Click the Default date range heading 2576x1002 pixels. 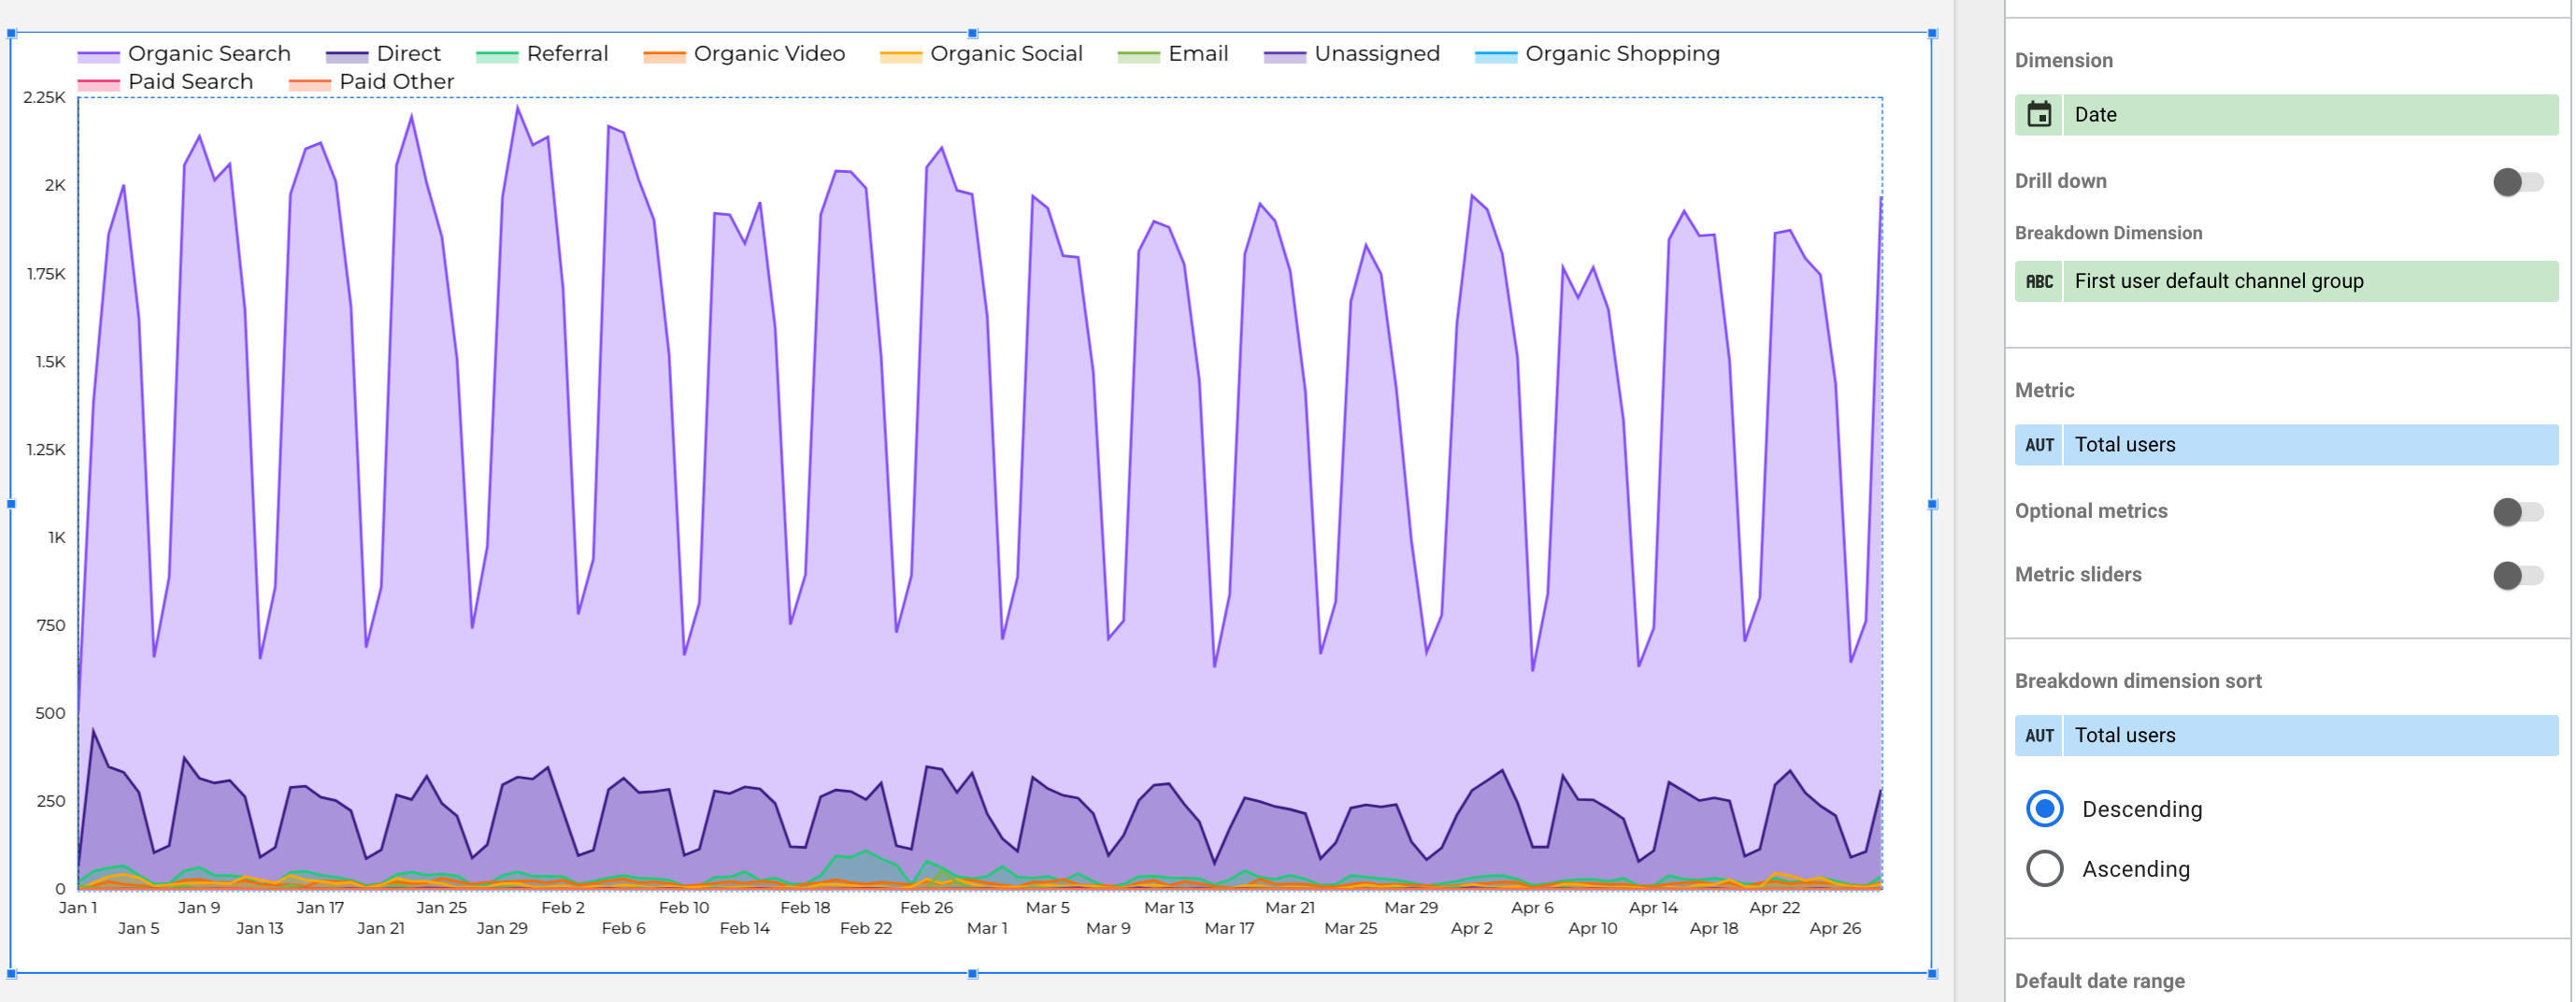[2099, 981]
